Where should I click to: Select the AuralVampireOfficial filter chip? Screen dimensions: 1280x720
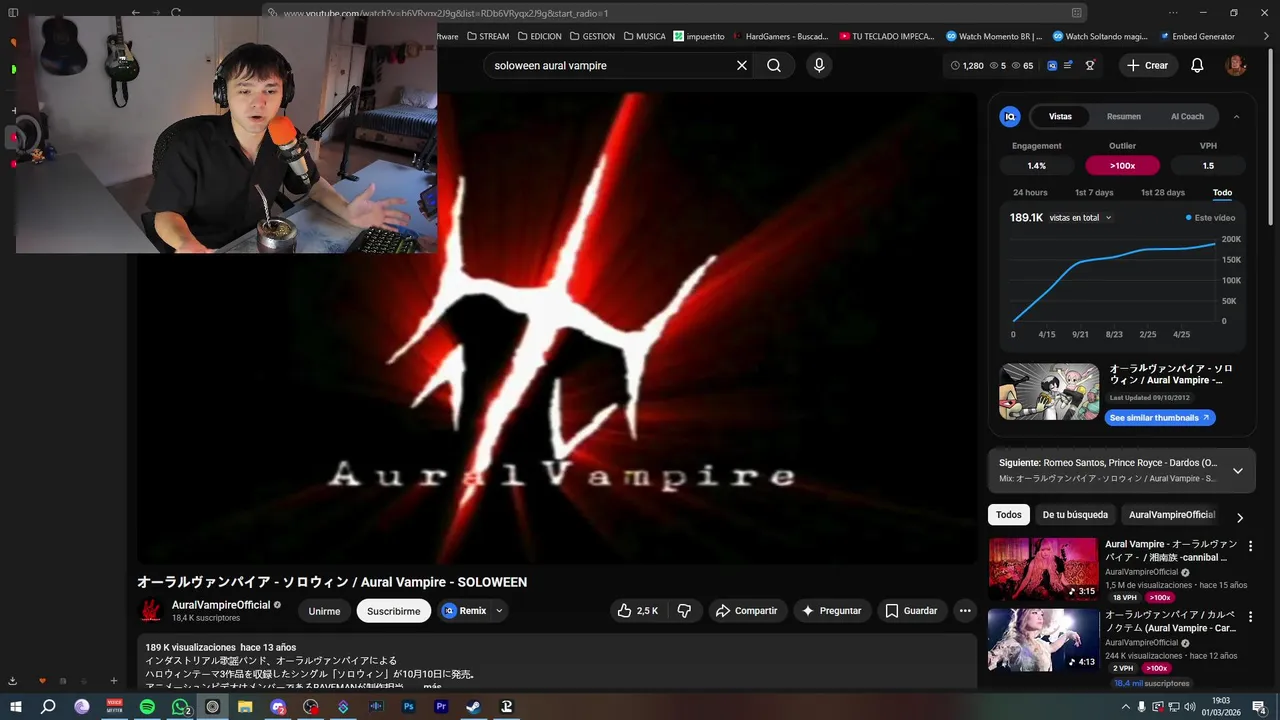click(1172, 515)
